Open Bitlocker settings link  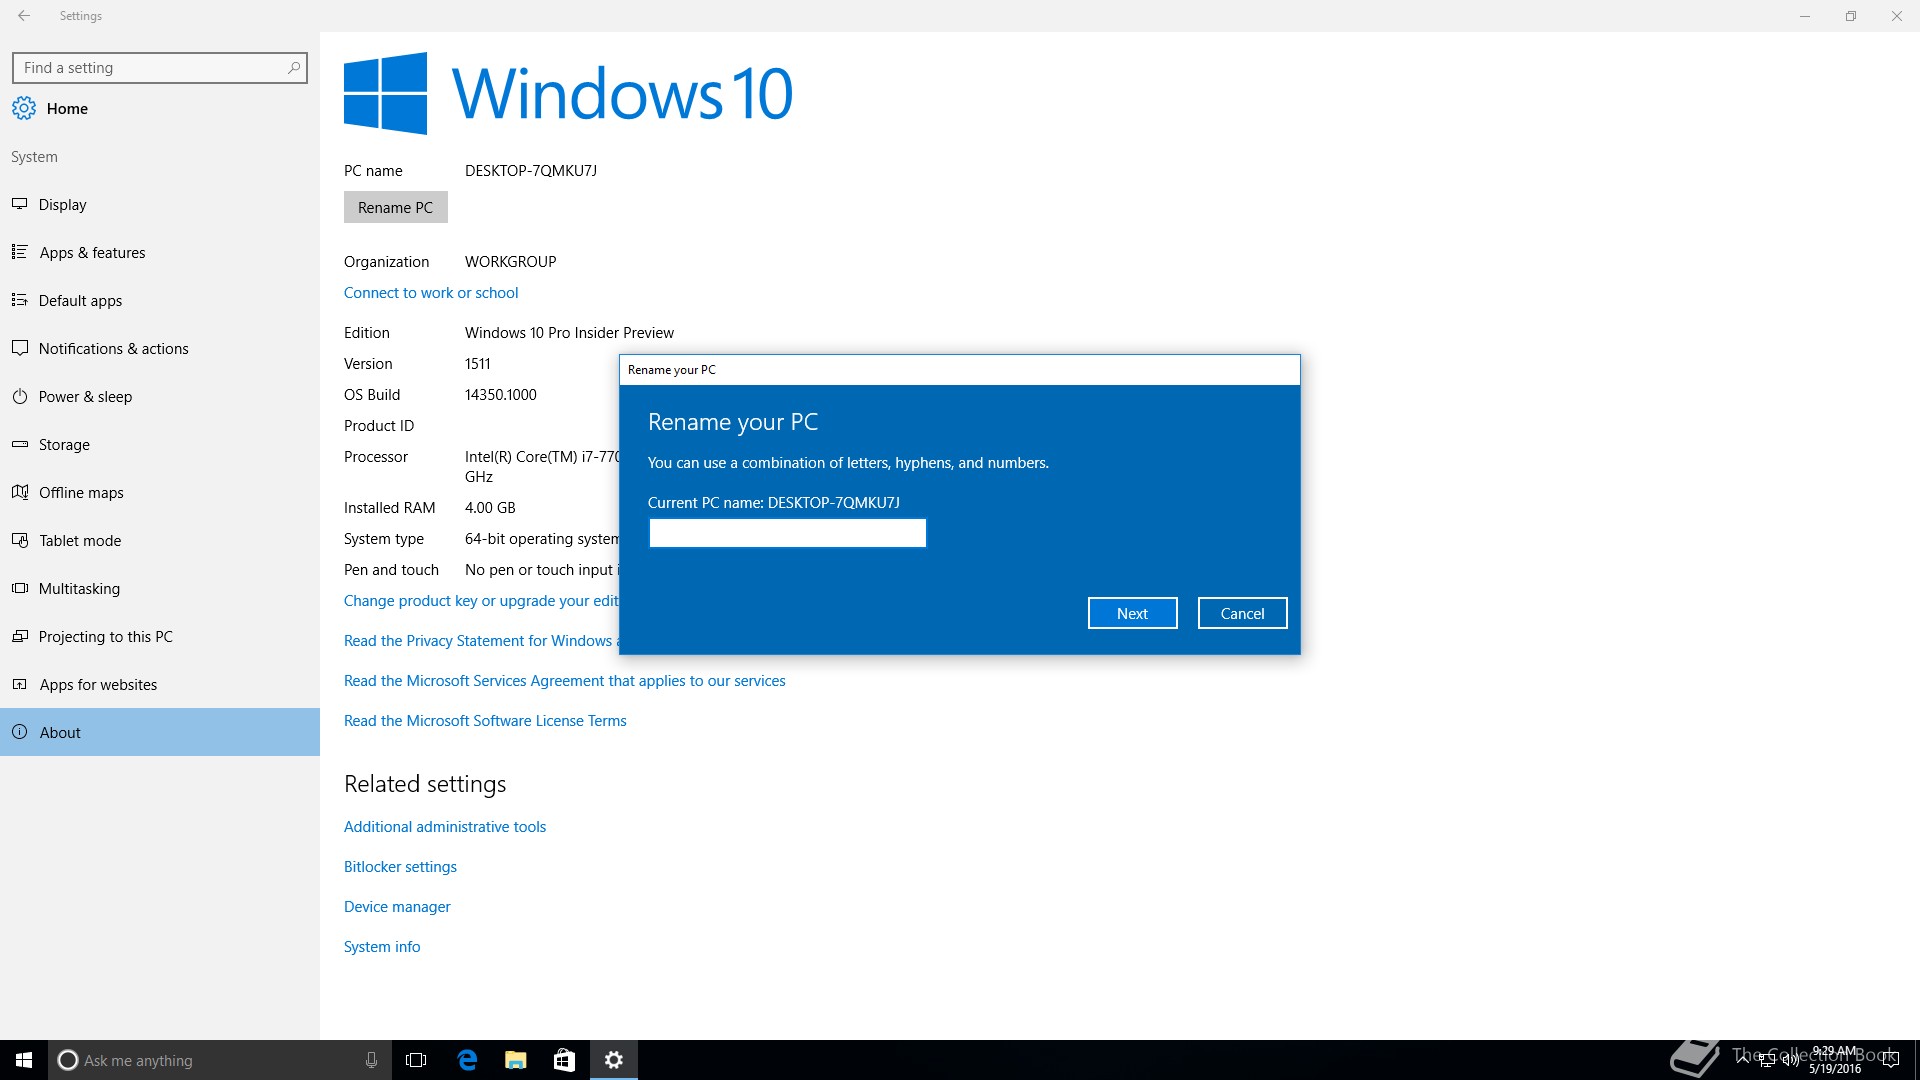click(x=400, y=867)
